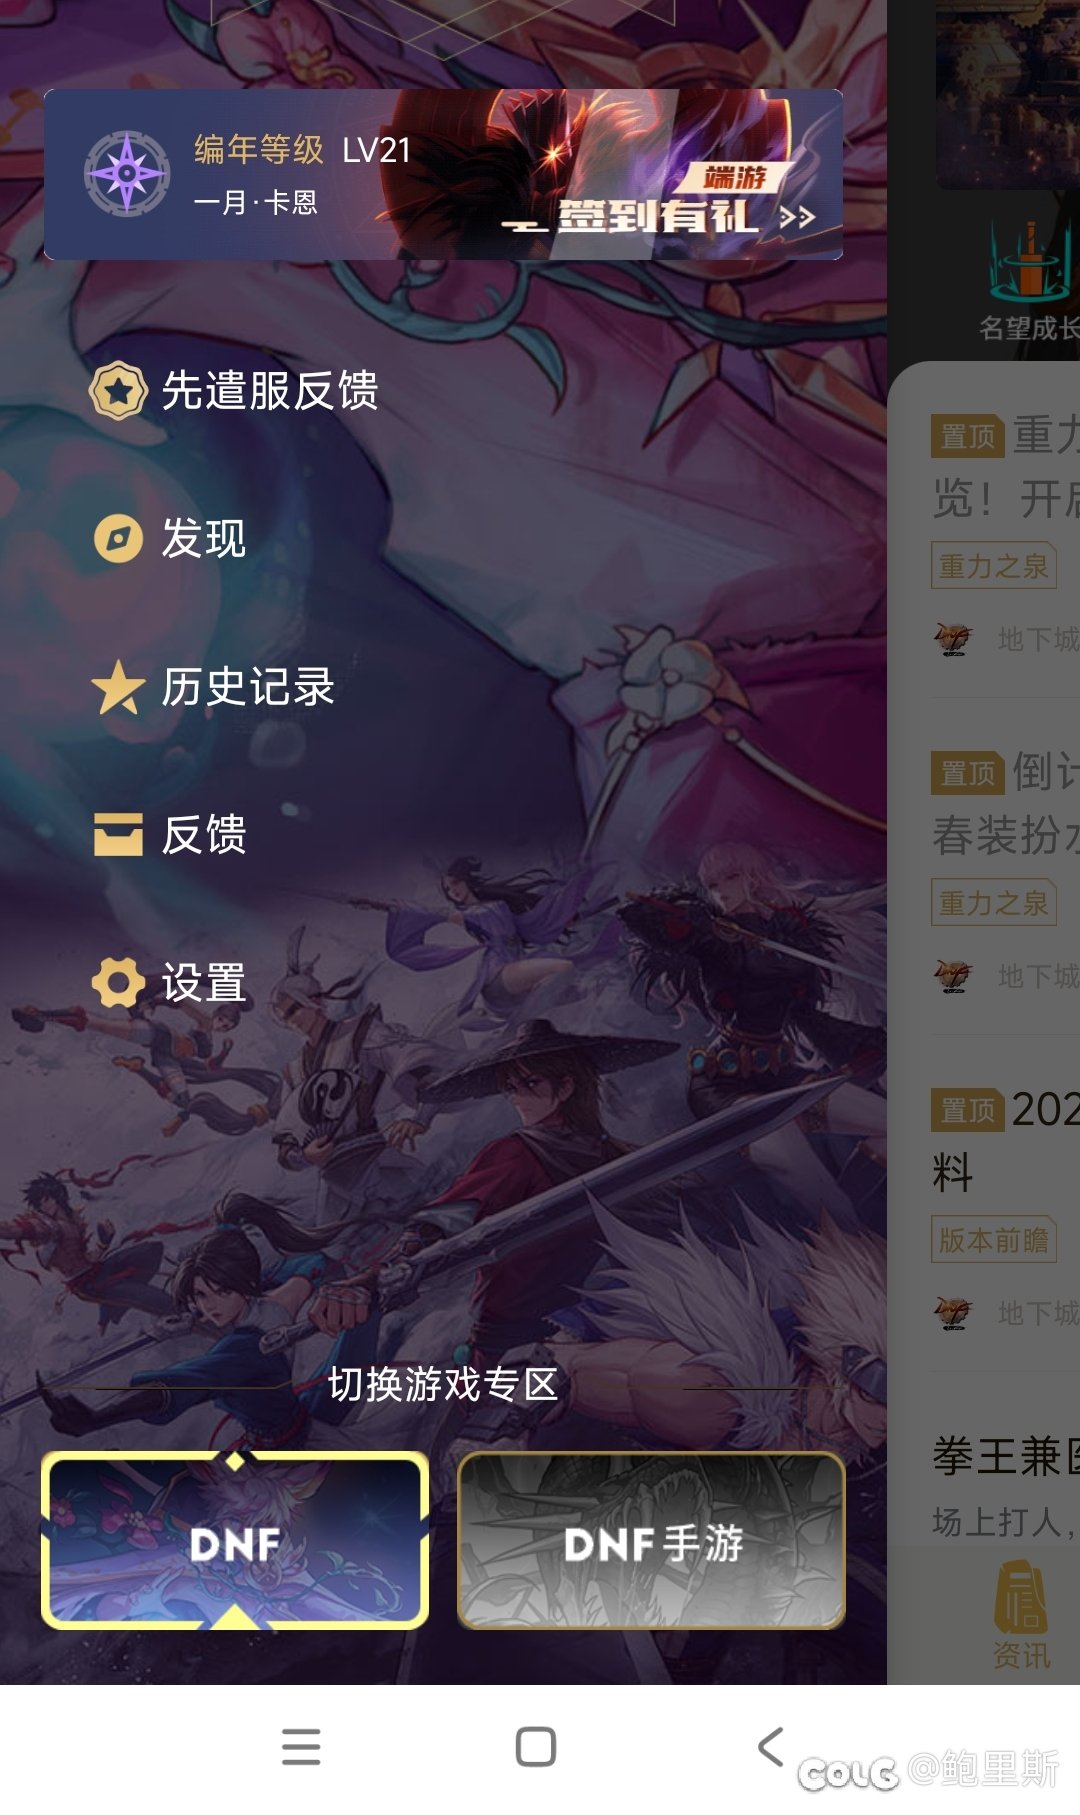1080x1815 pixels.
Task: Tap the 版本前瞻 tag
Action: pos(994,1240)
